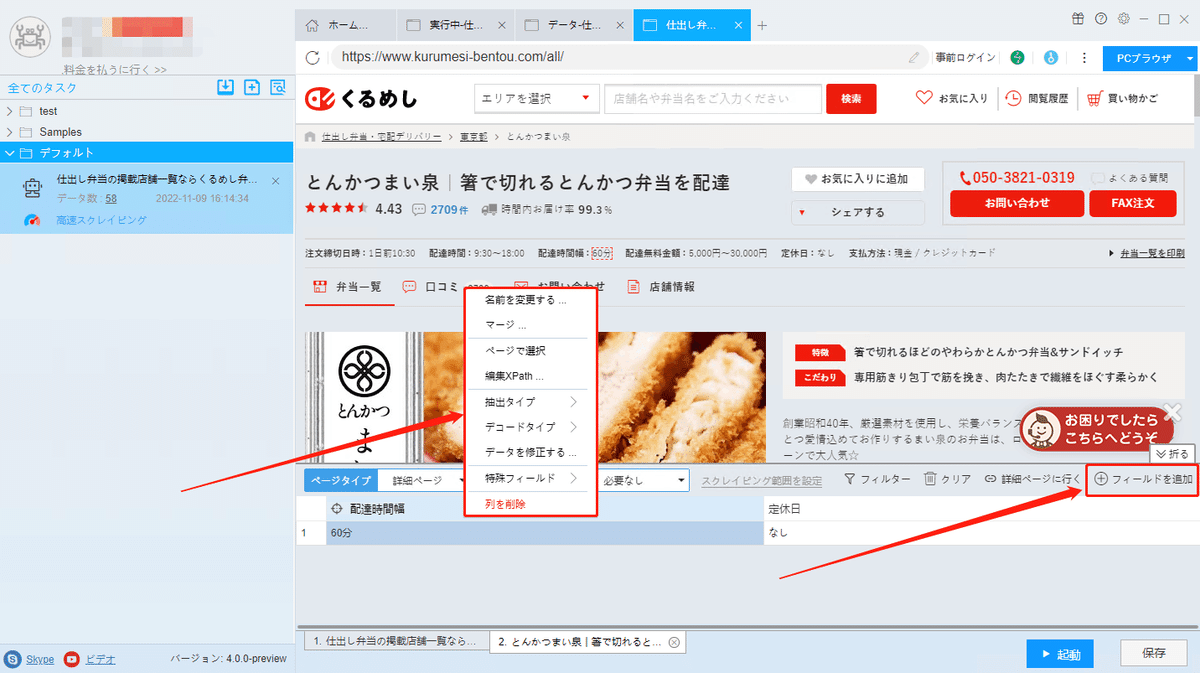The width and height of the screenshot is (1200, 673).
Task: Choose ページで選択 from the context menu
Action: 515,351
